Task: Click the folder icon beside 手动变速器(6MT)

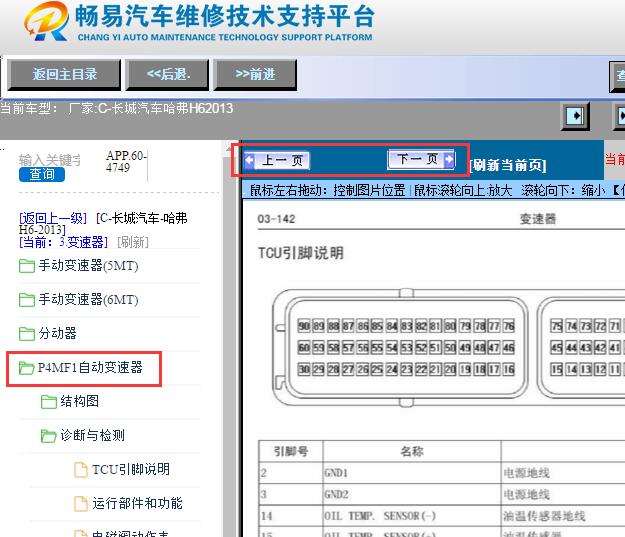Action: 27,300
